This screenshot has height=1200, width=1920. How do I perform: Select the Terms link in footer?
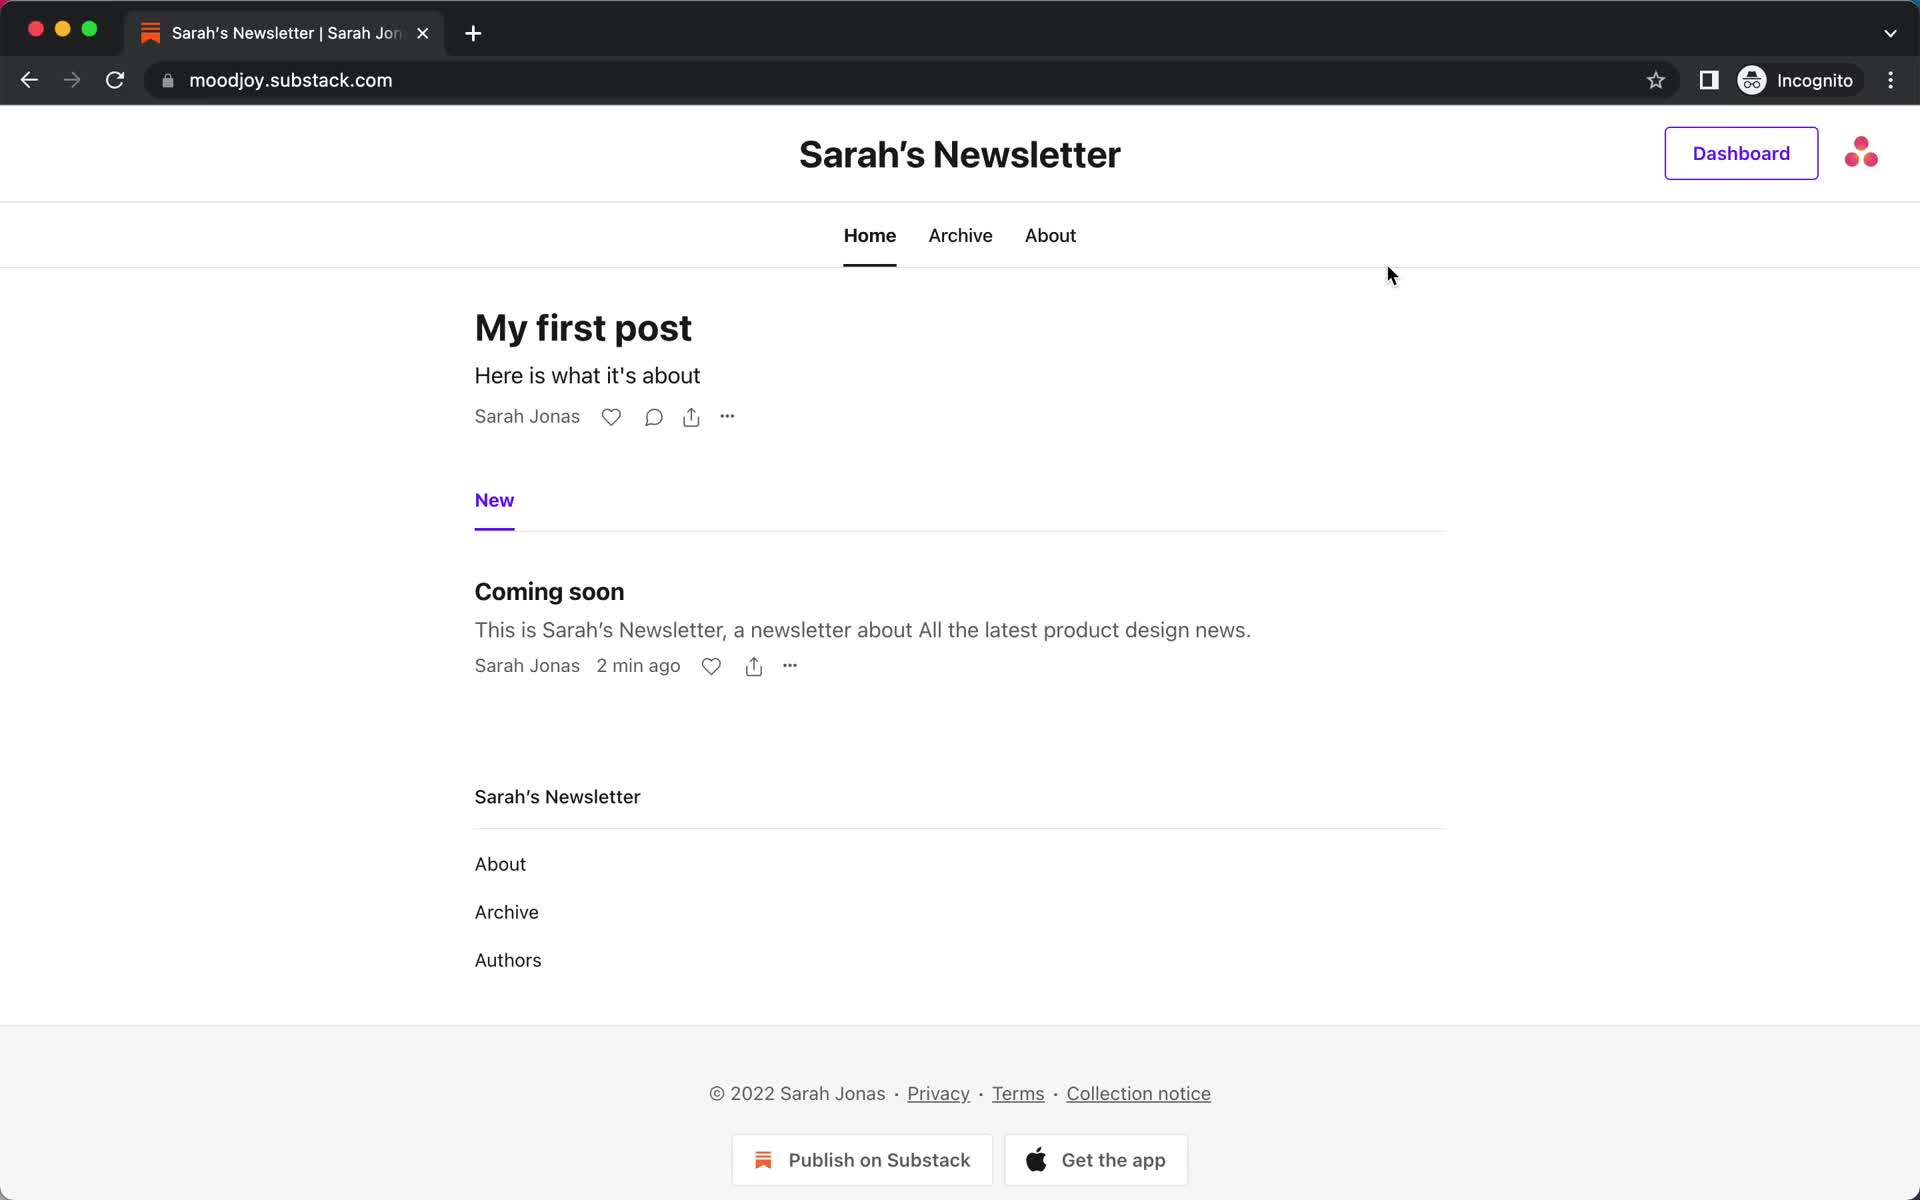coord(1019,1094)
